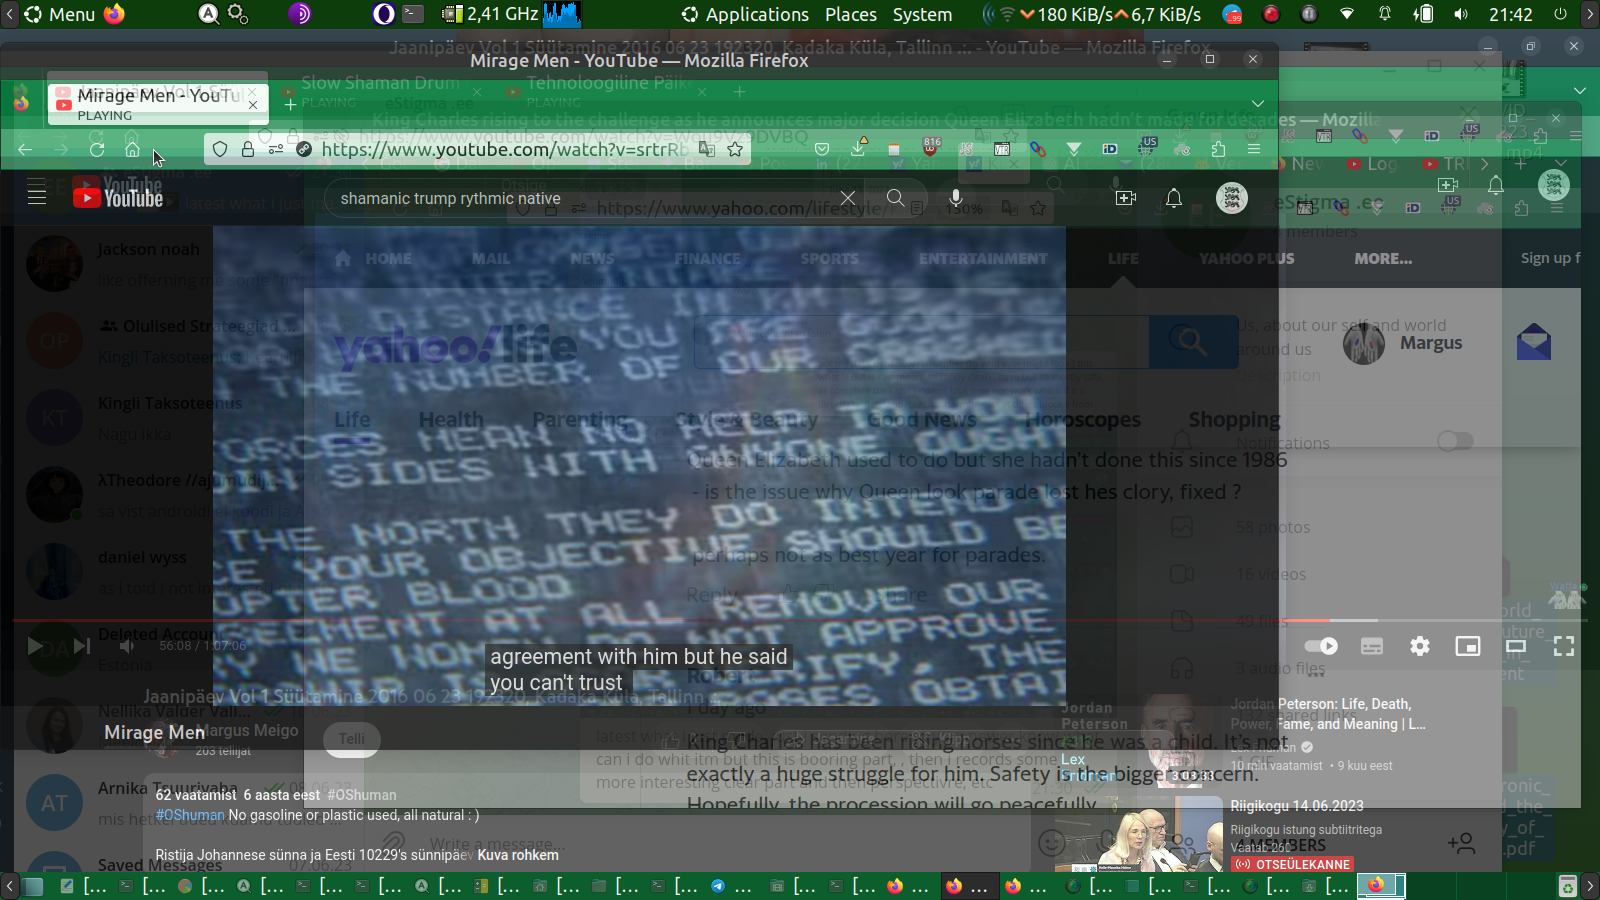Open the tracking protection shield icon
The height and width of the screenshot is (900, 1600).
pyautogui.click(x=220, y=149)
